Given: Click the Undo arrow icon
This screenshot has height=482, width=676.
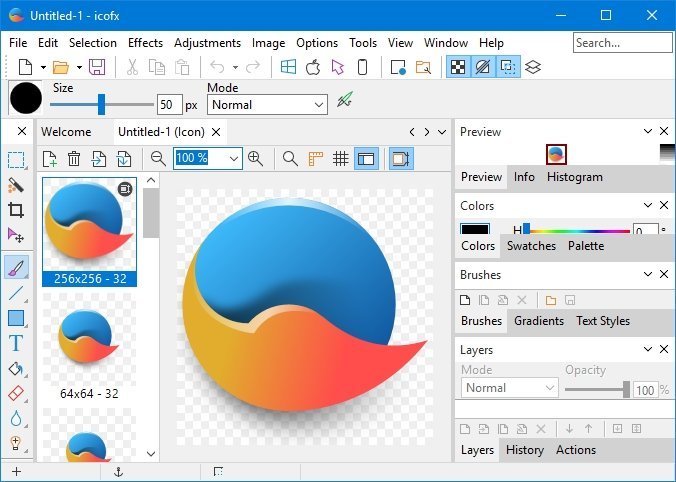Looking at the screenshot, I should point(217,67).
